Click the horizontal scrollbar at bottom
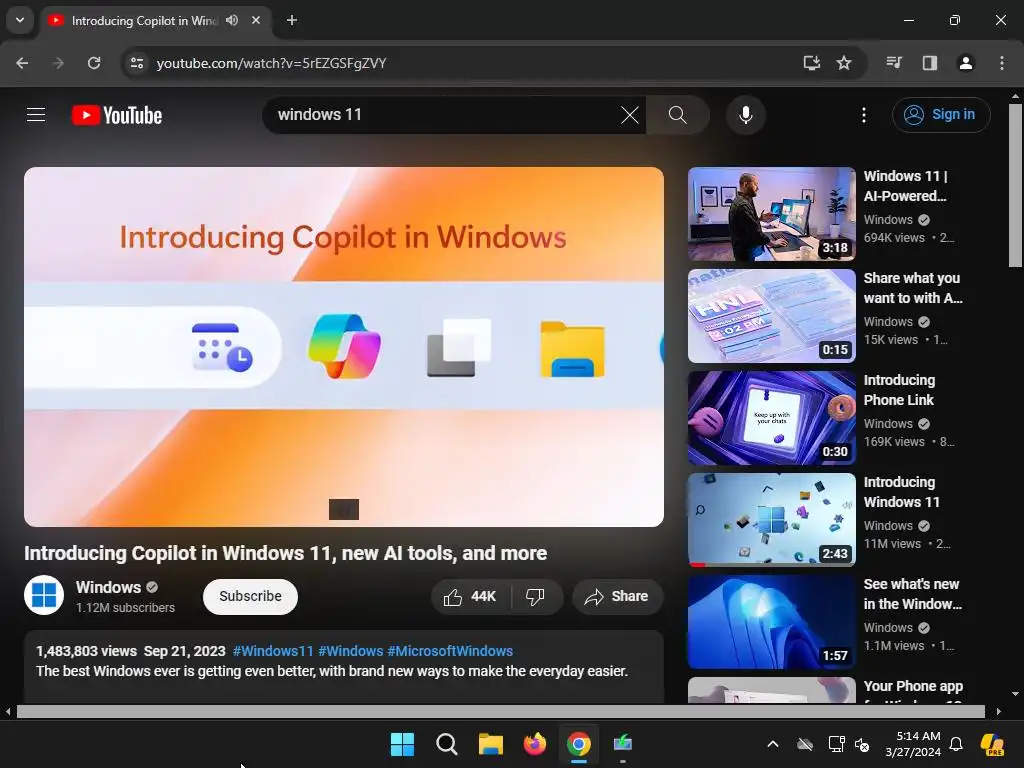This screenshot has width=1024, height=768. [500, 712]
